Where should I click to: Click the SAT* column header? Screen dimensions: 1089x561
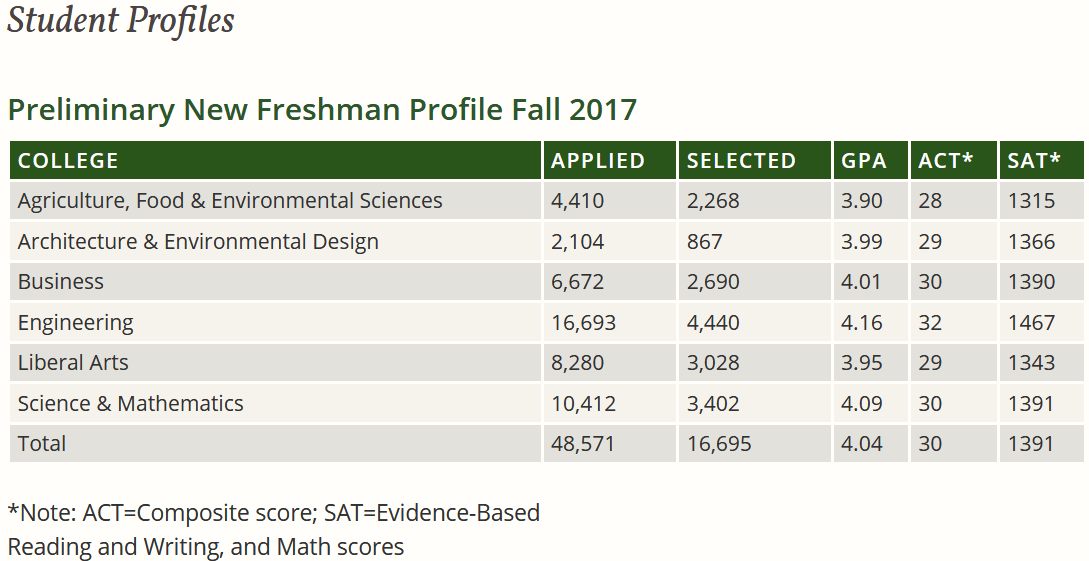coord(1034,161)
